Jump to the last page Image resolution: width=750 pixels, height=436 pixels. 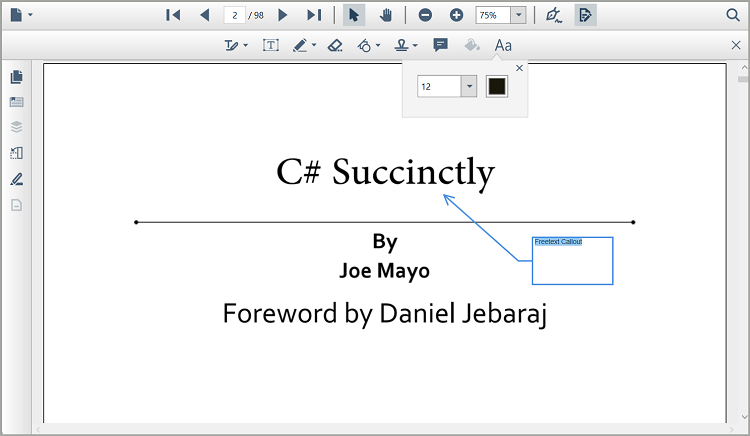(314, 15)
